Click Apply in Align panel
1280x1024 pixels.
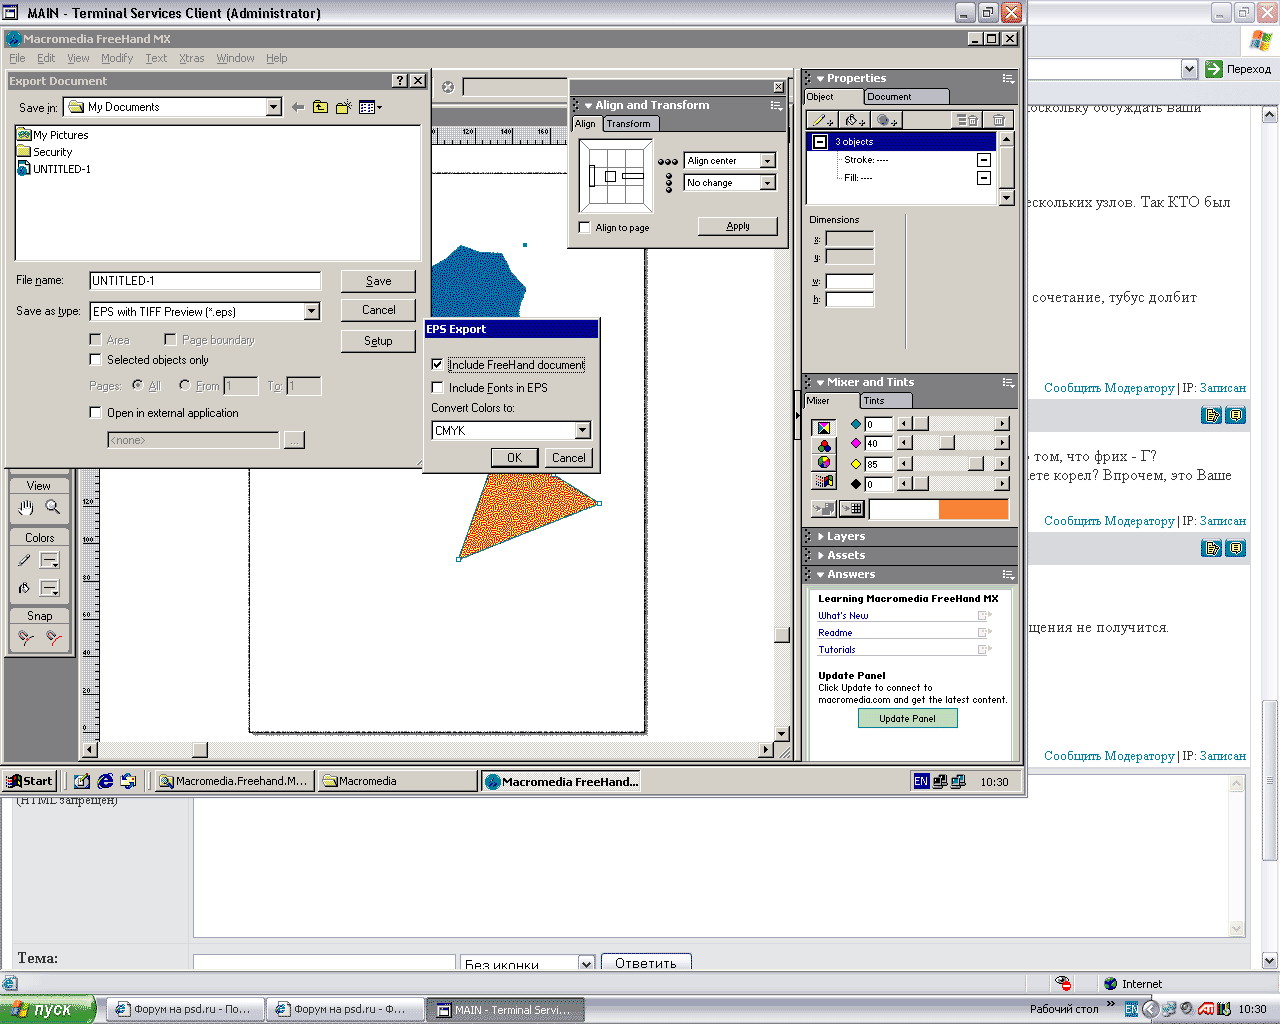[738, 226]
